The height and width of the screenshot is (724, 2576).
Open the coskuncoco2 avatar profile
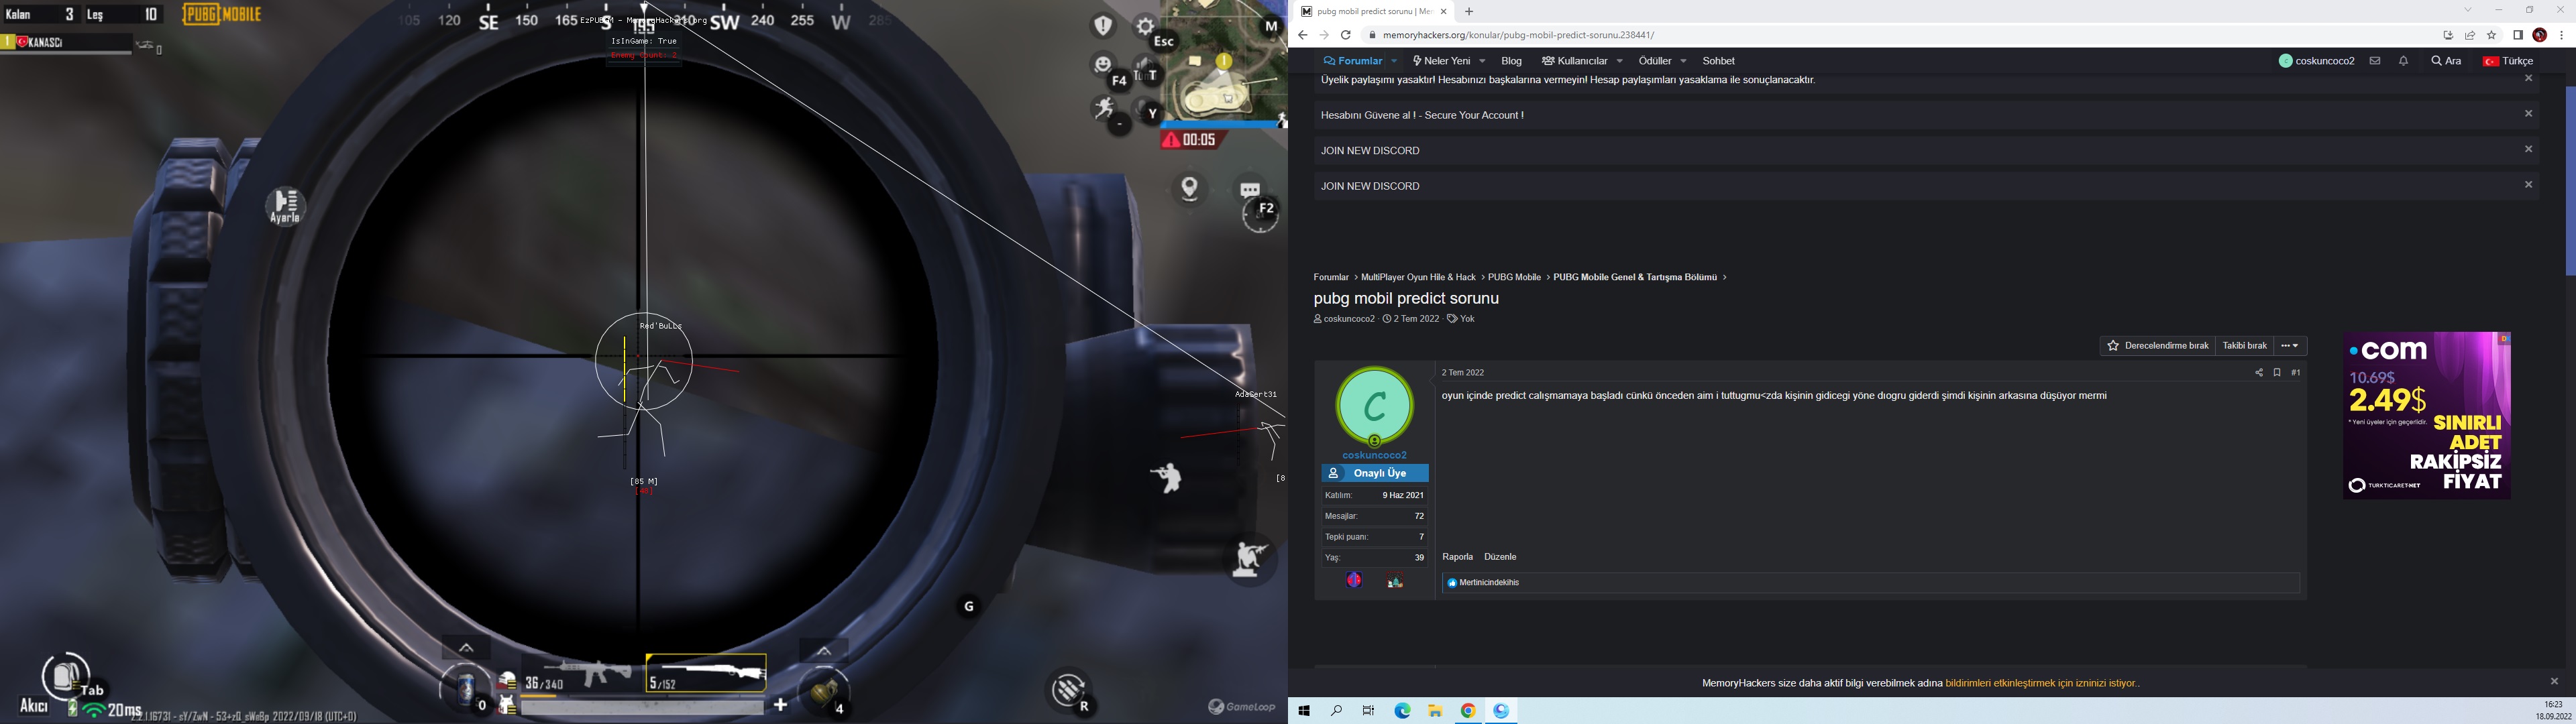1374,406
